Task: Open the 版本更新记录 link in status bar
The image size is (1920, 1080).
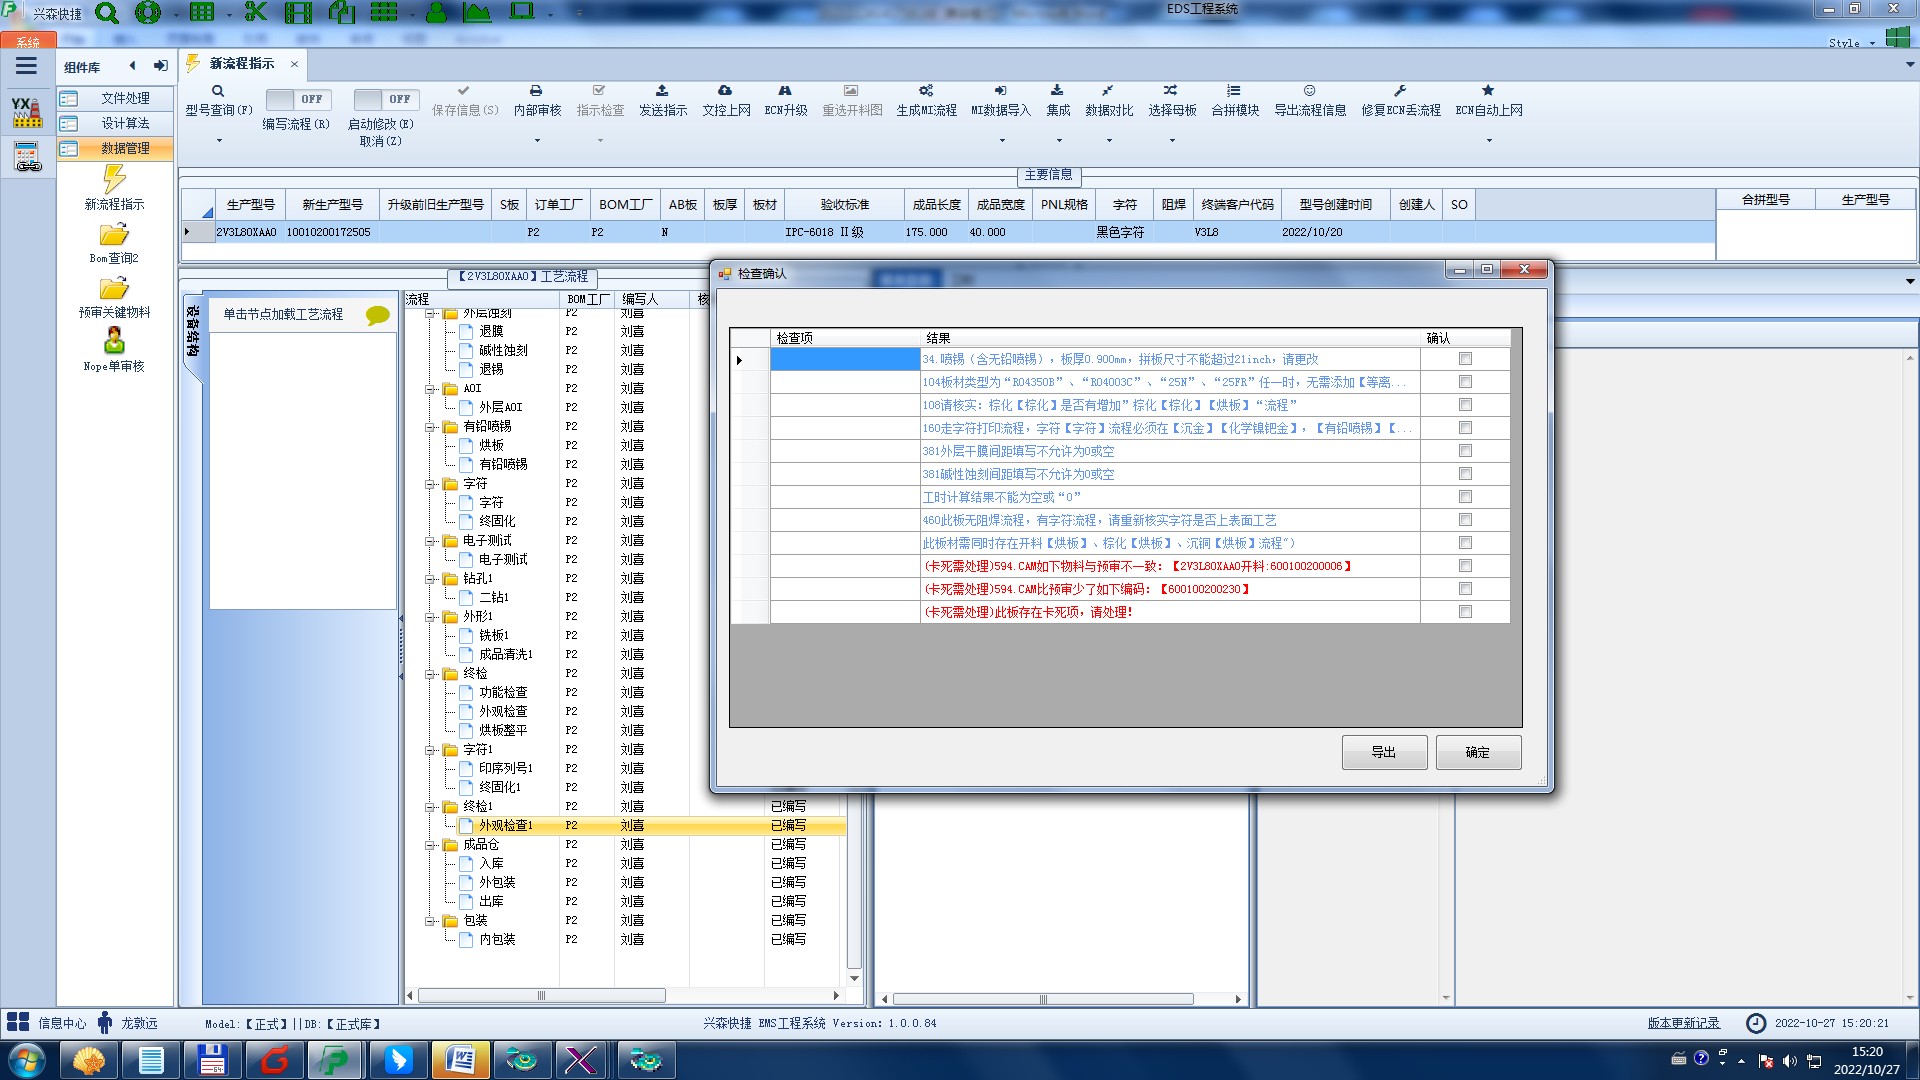Action: pyautogui.click(x=1684, y=1023)
